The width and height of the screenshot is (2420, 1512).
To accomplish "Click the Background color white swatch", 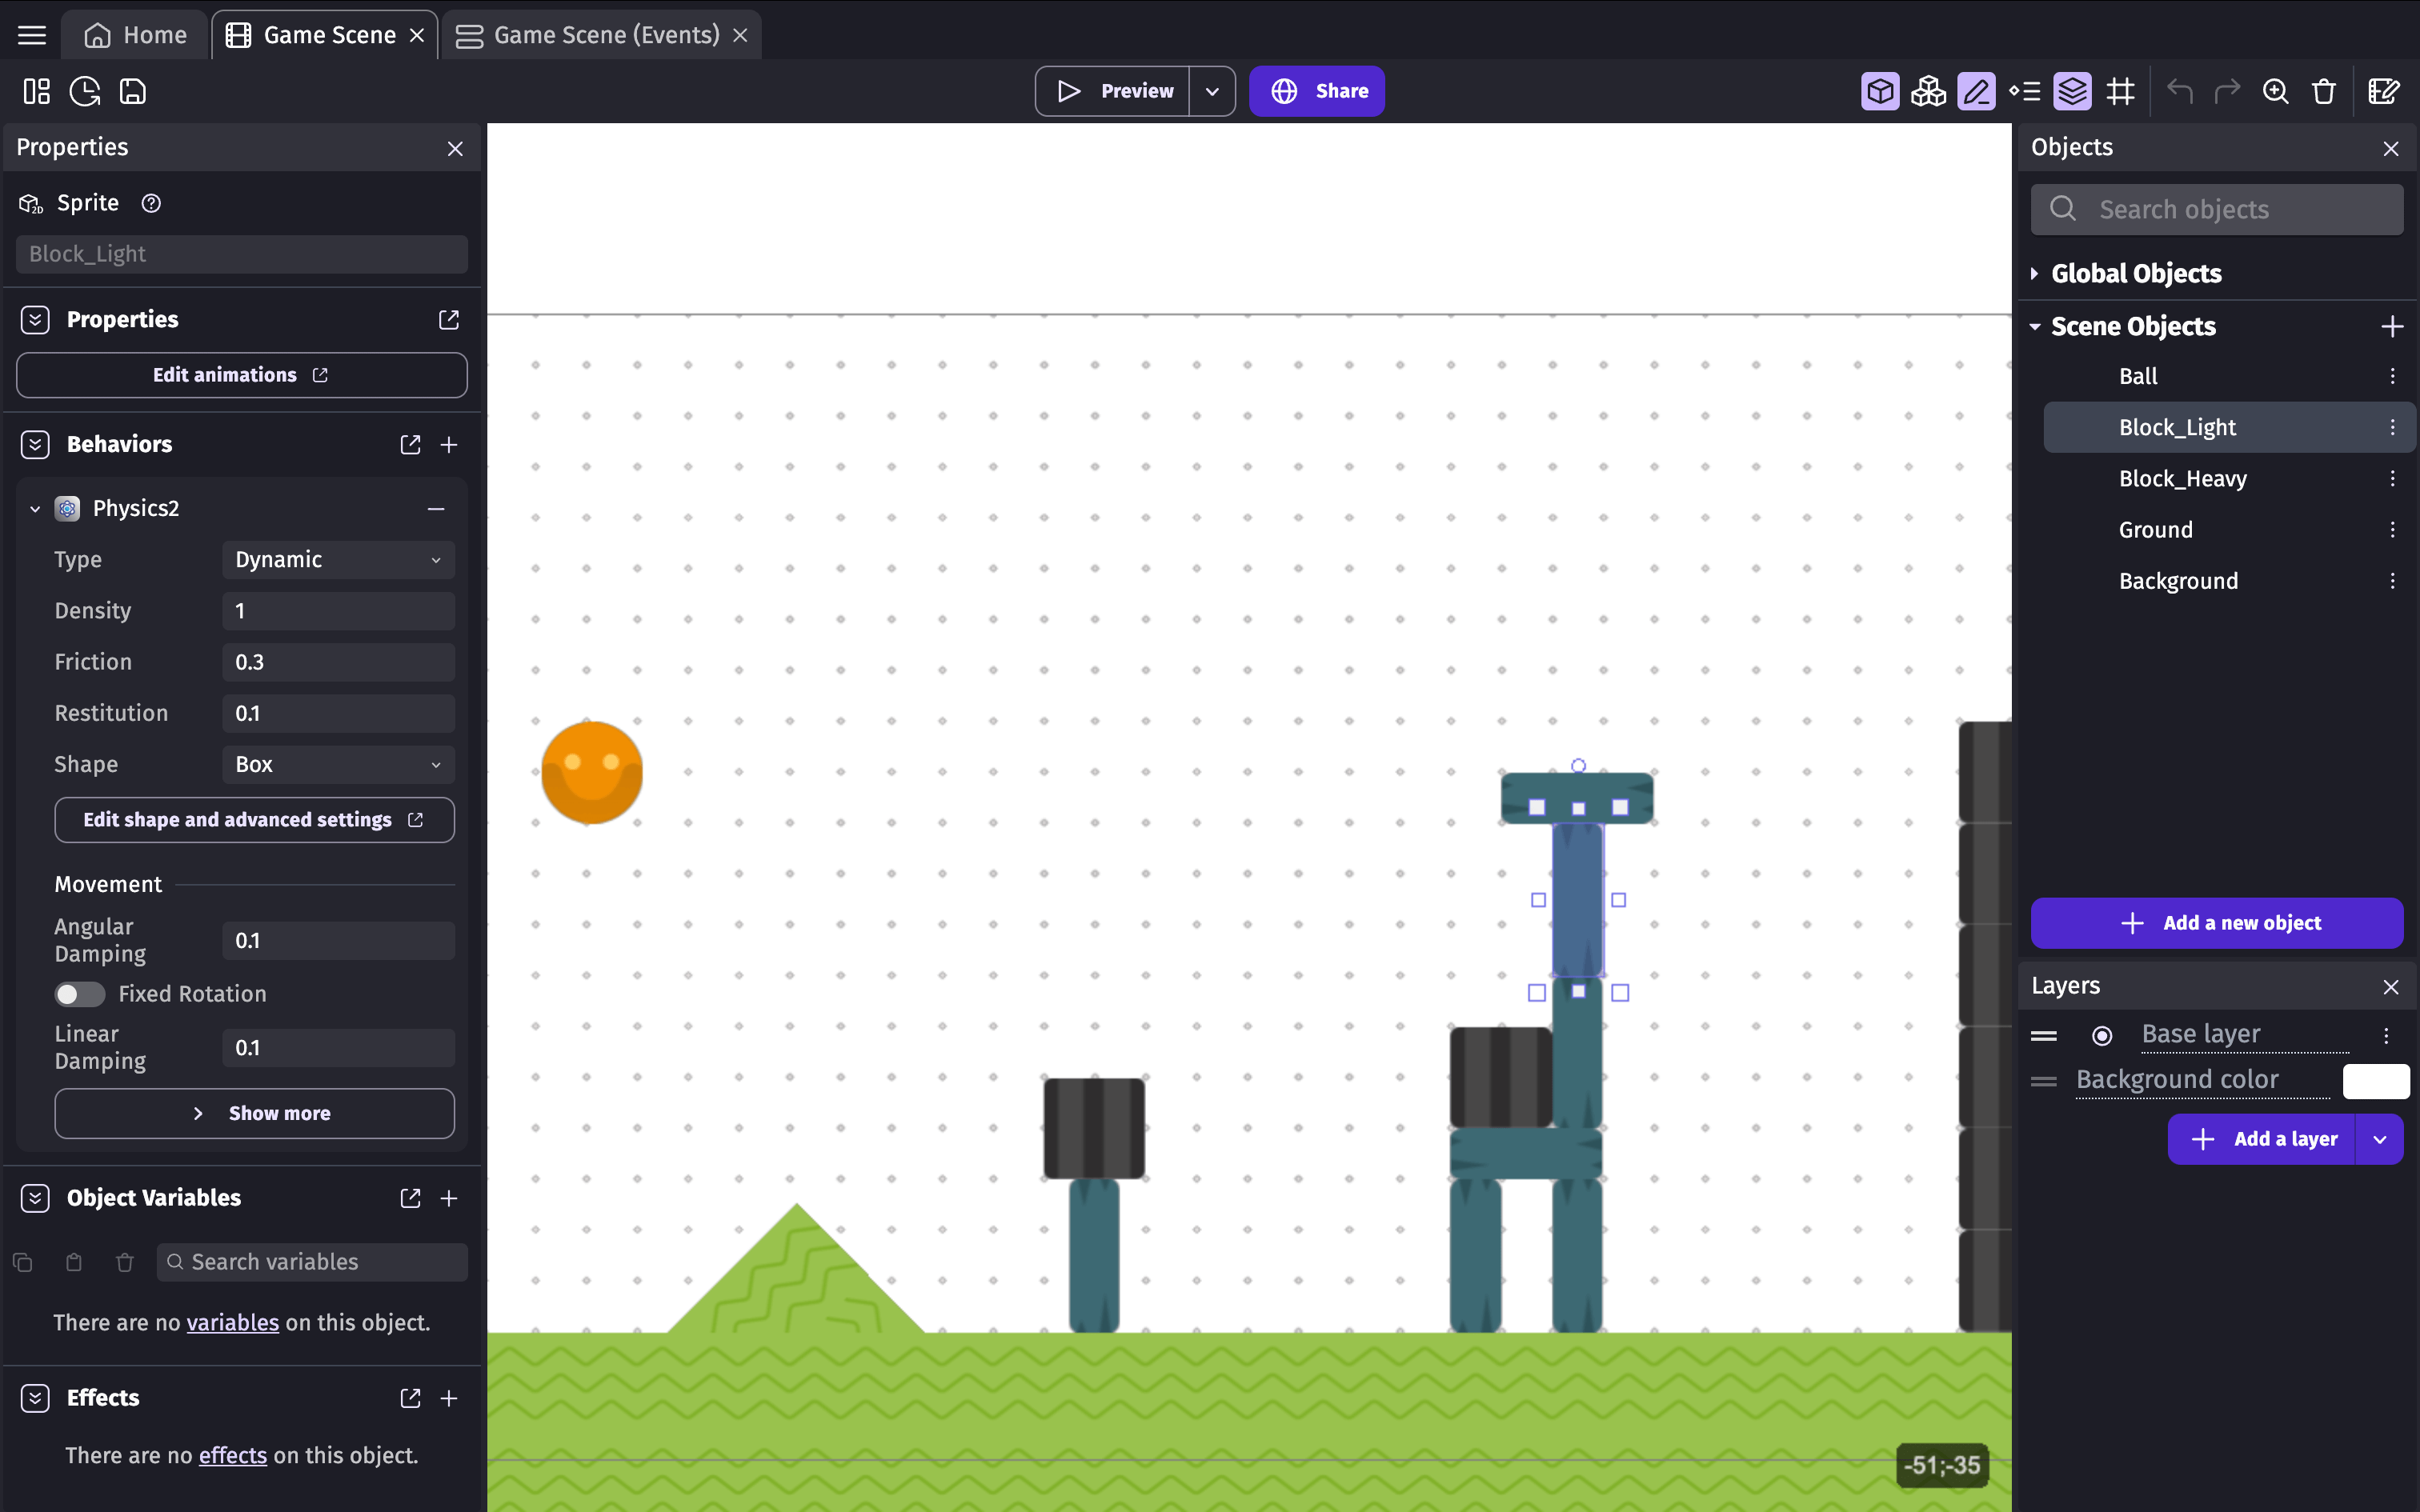I will pyautogui.click(x=2376, y=1080).
